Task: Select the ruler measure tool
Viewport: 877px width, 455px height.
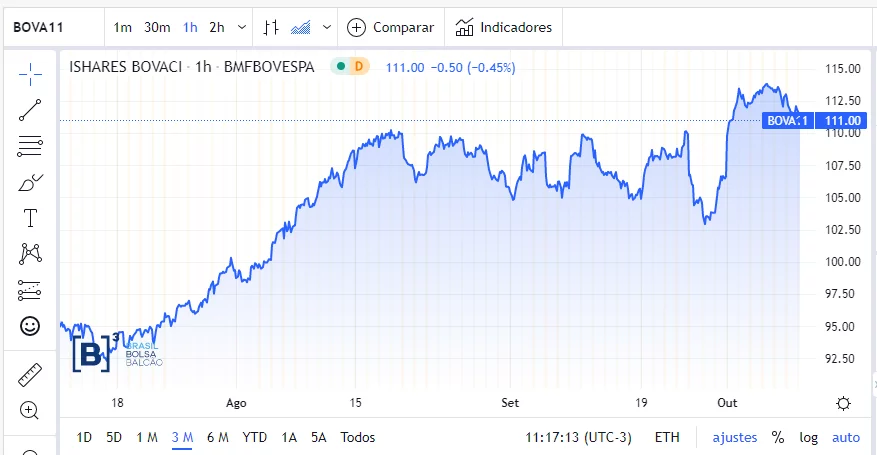Action: click(x=30, y=375)
